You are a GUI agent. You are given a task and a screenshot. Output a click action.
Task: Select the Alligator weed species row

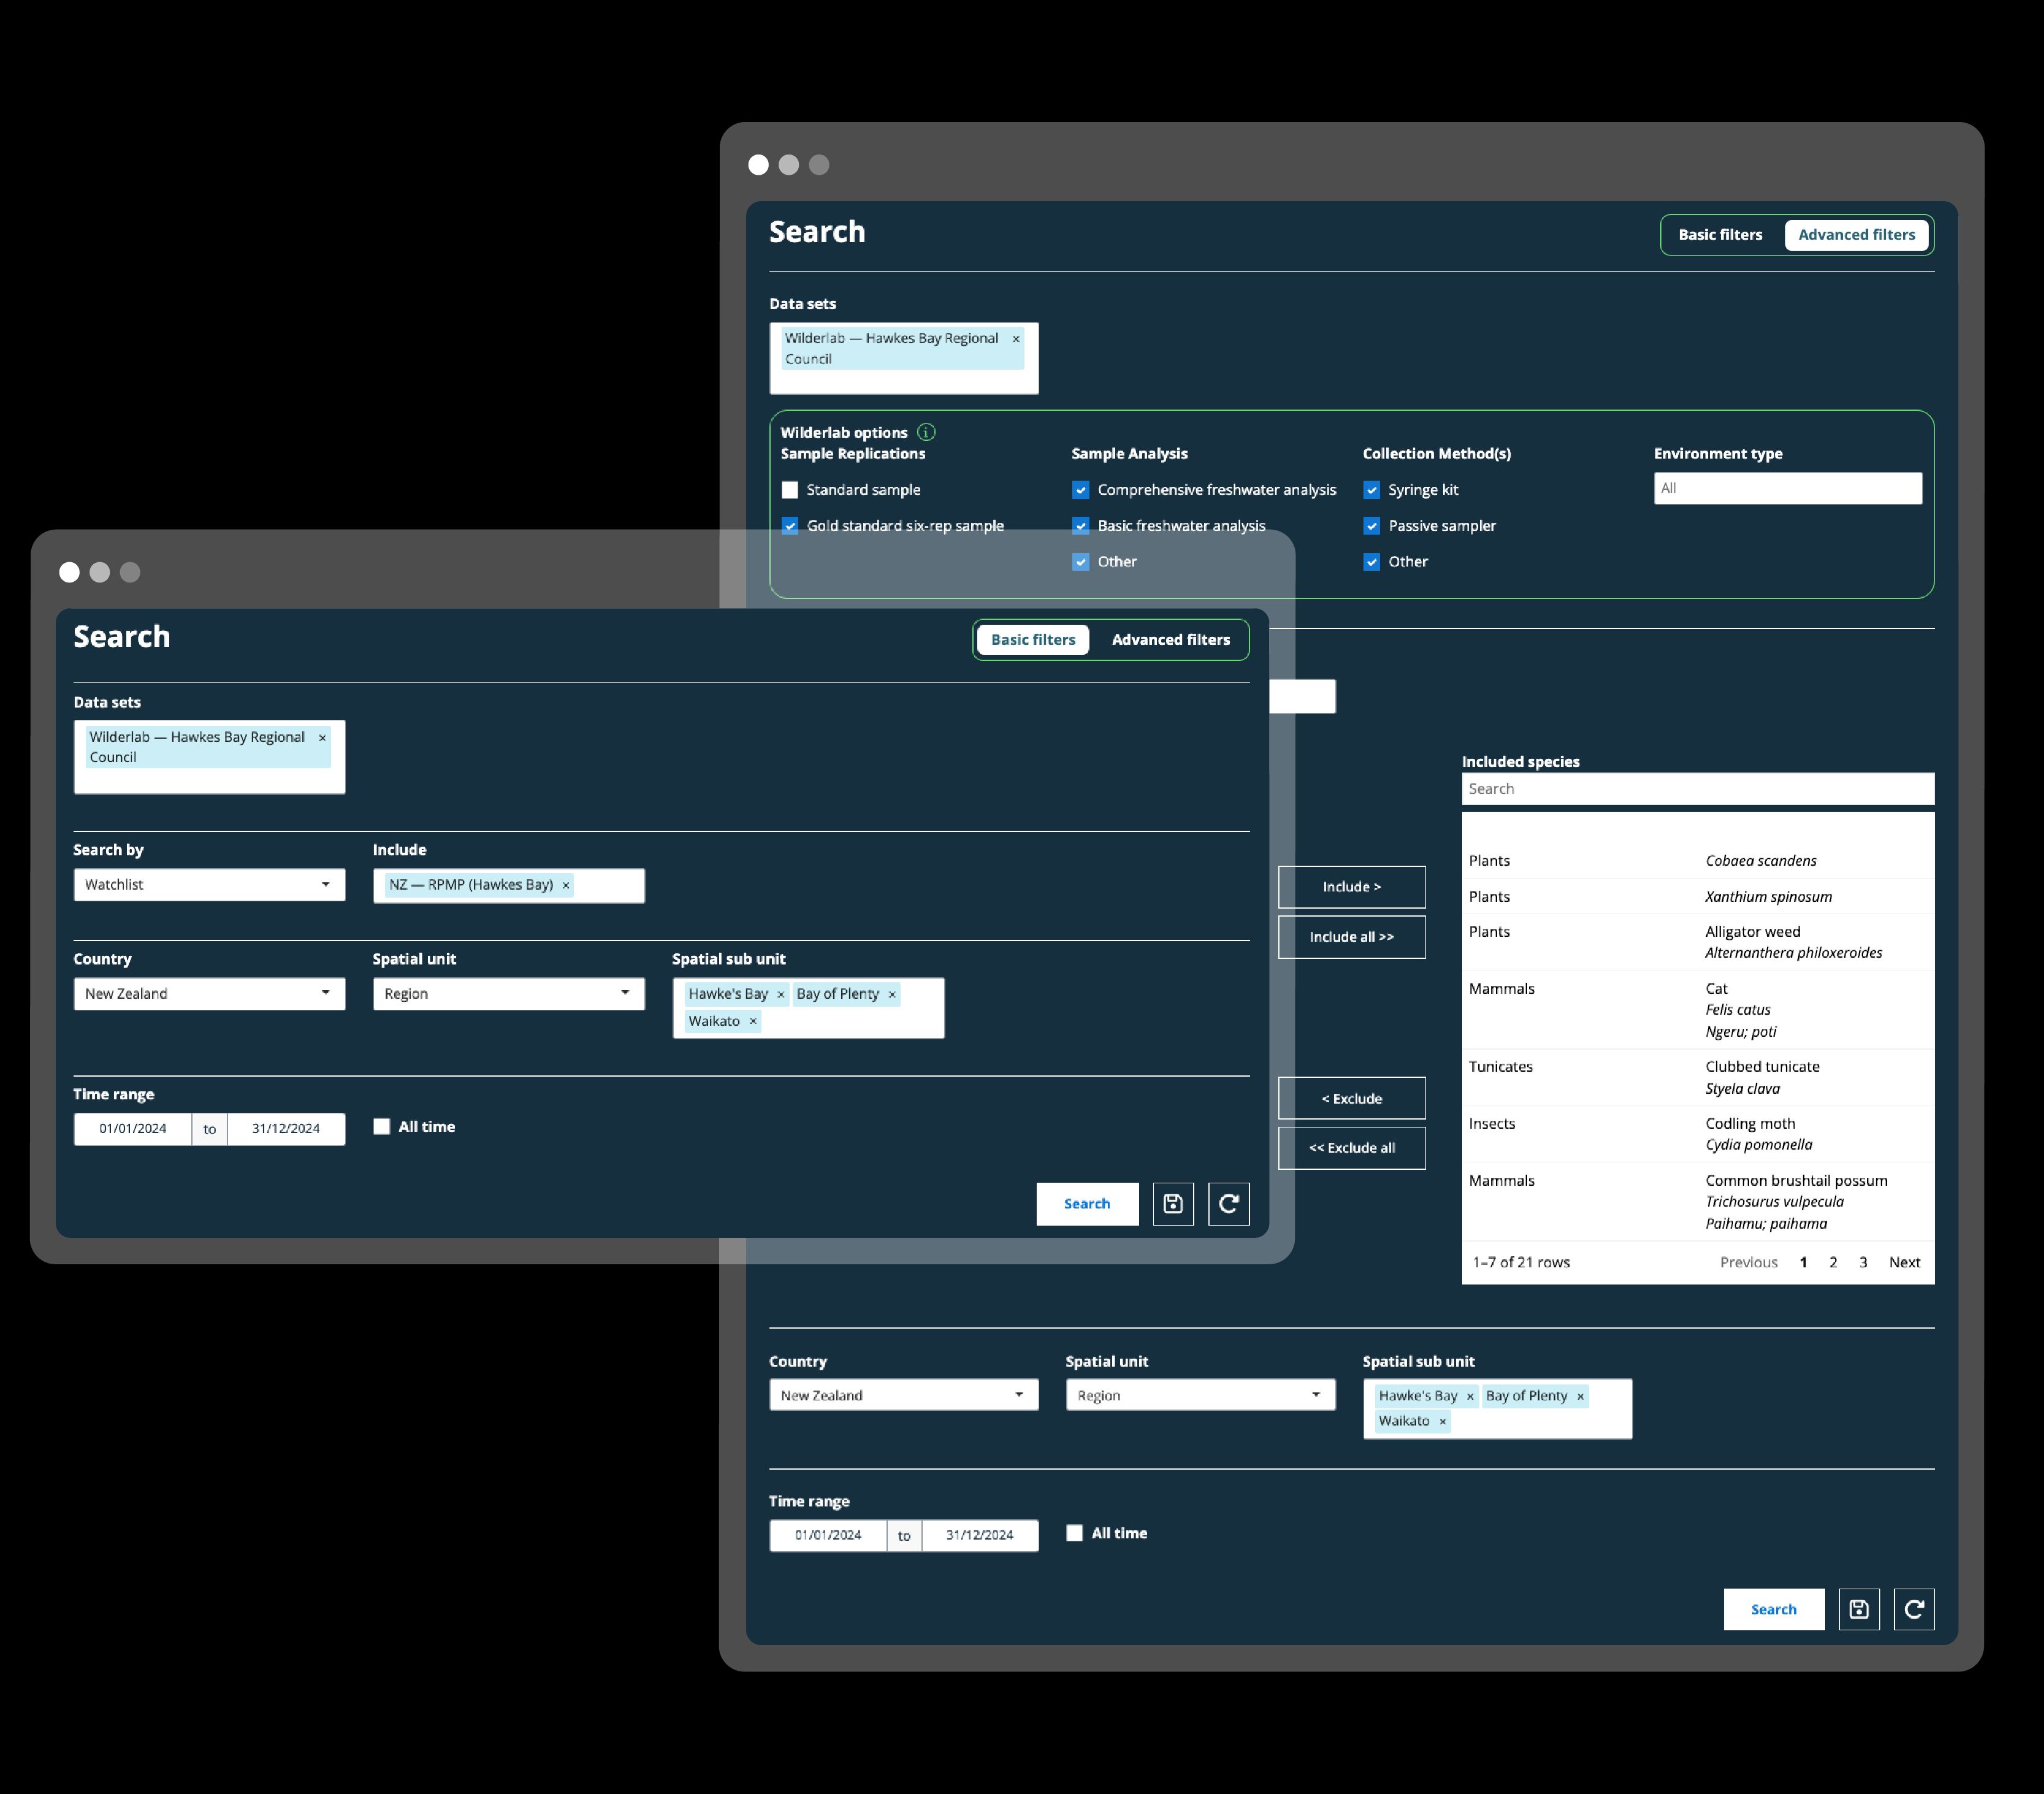point(1698,942)
